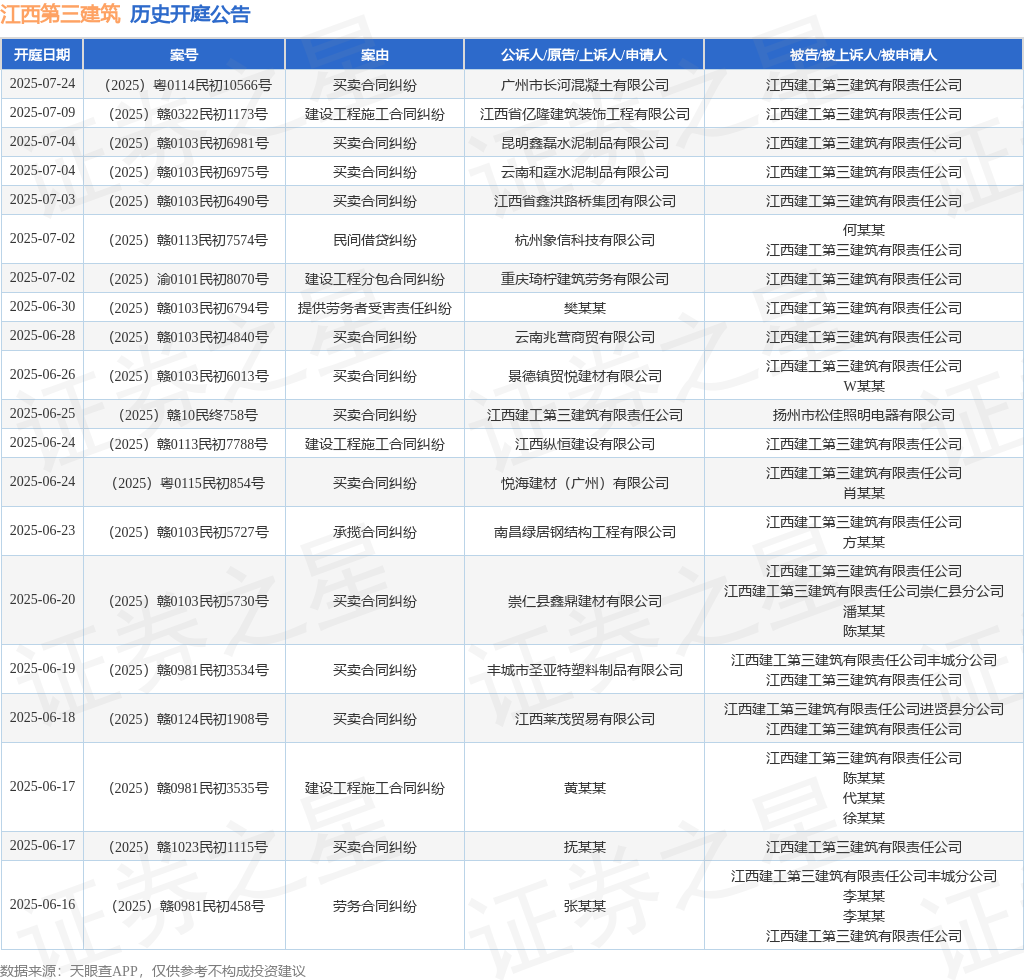Select case number (2025)赣0103民初6975号
The width and height of the screenshot is (1024, 980).
[187, 172]
